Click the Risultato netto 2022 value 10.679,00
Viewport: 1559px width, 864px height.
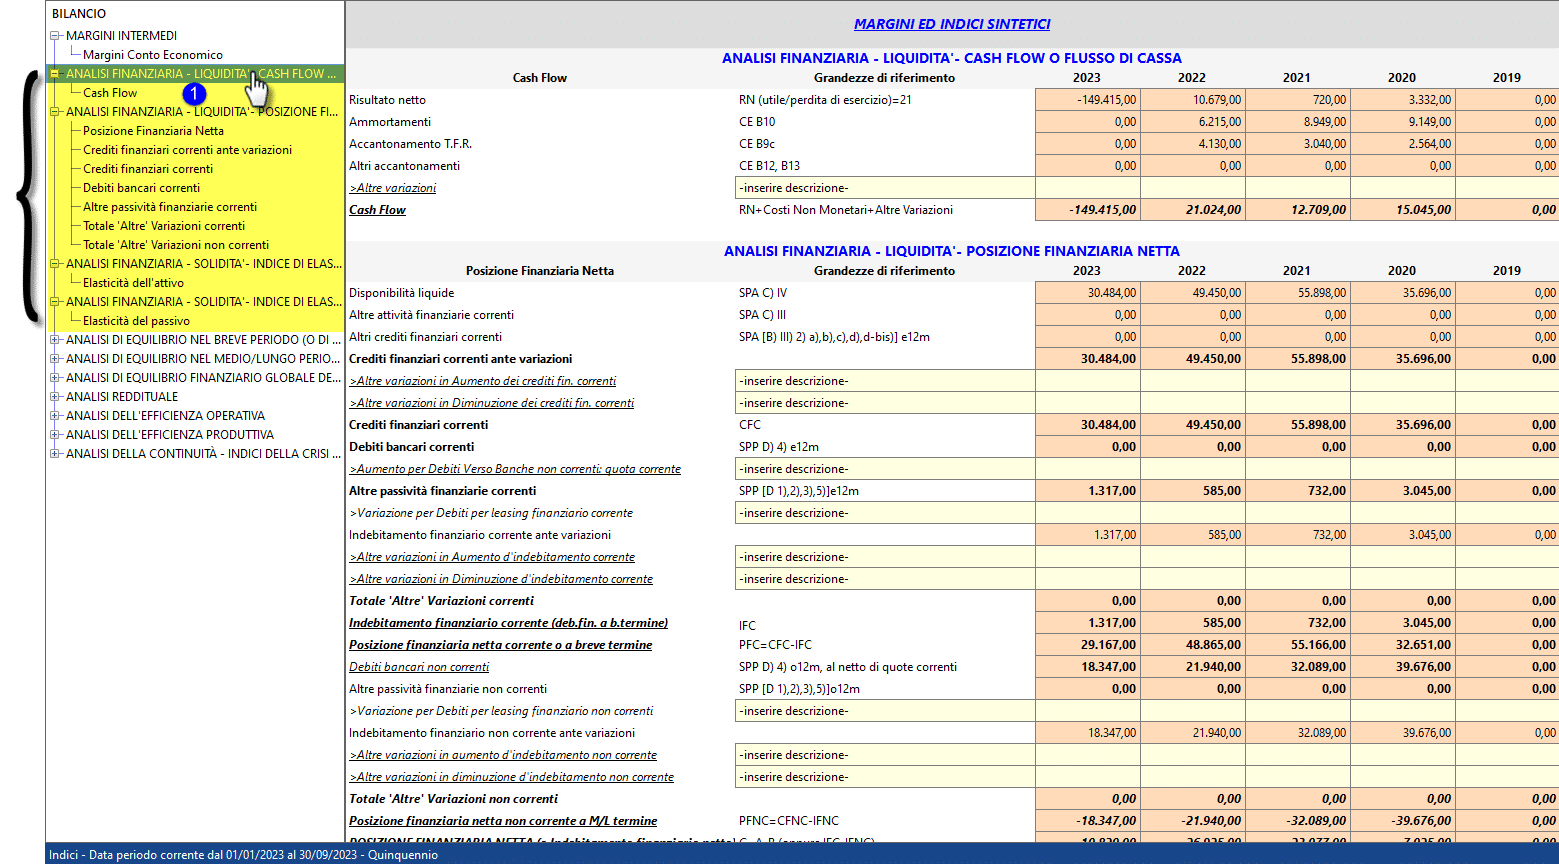pos(1193,100)
